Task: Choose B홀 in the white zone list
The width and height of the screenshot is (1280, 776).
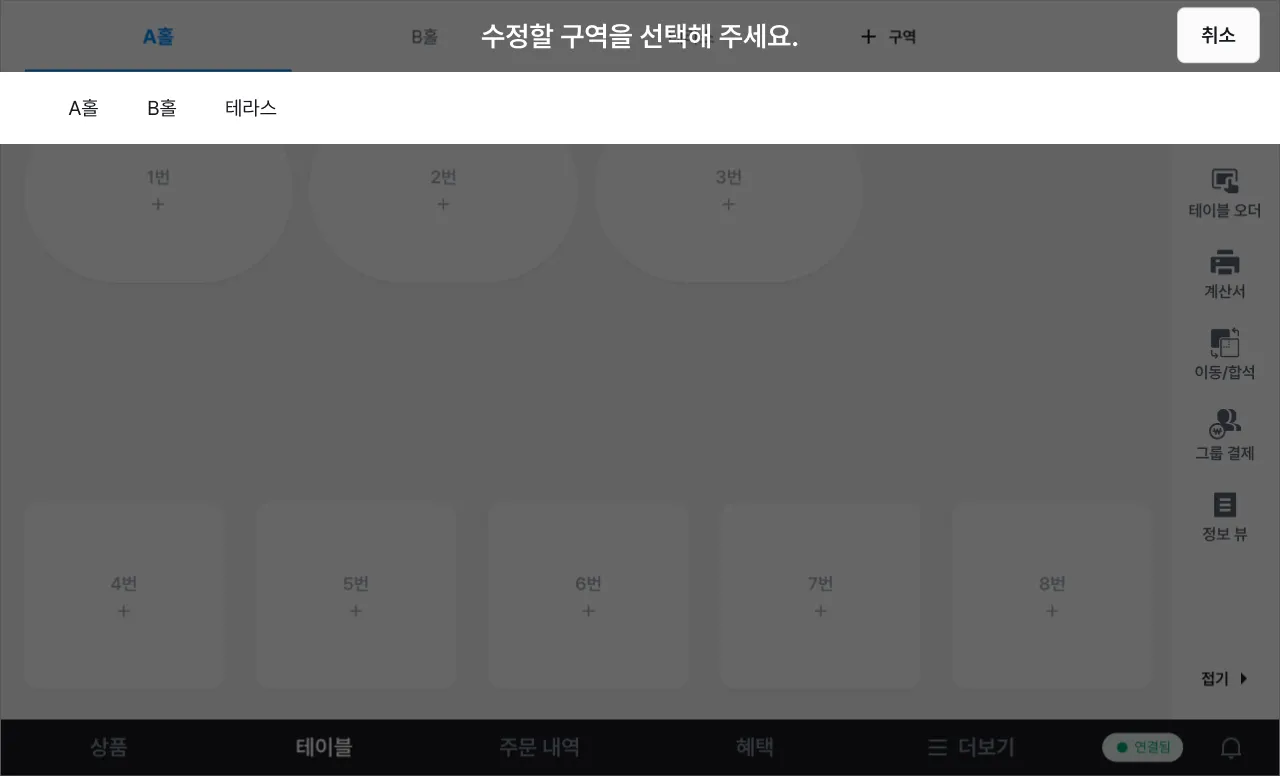Action: (x=162, y=108)
